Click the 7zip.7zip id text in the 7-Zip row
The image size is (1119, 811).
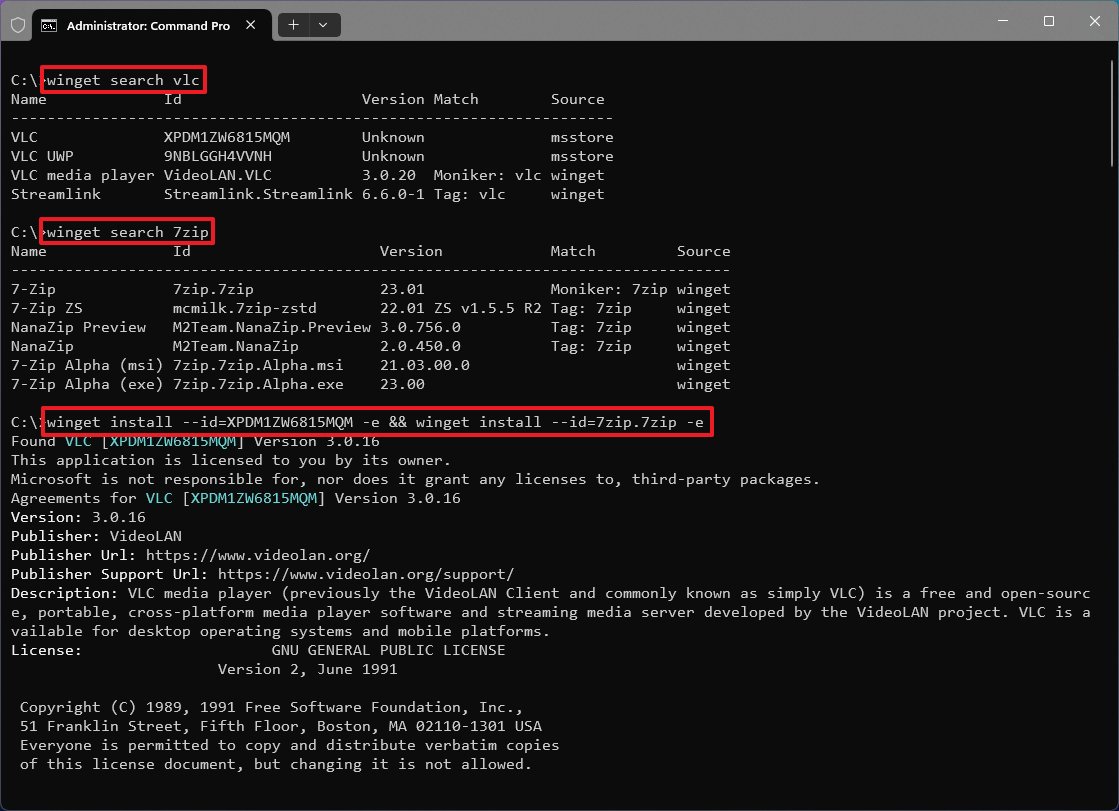click(x=213, y=289)
